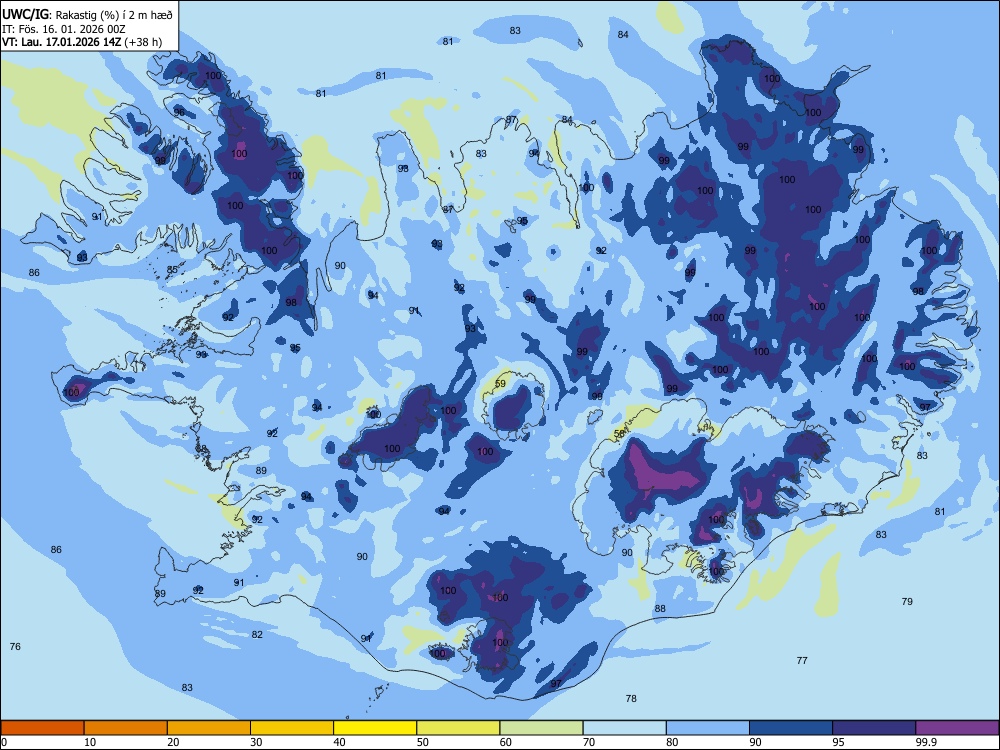Click the title 'UWC/IG: Rakastig (%) í 2 m hæð'
The height and width of the screenshot is (750, 1000).
click(87, 15)
